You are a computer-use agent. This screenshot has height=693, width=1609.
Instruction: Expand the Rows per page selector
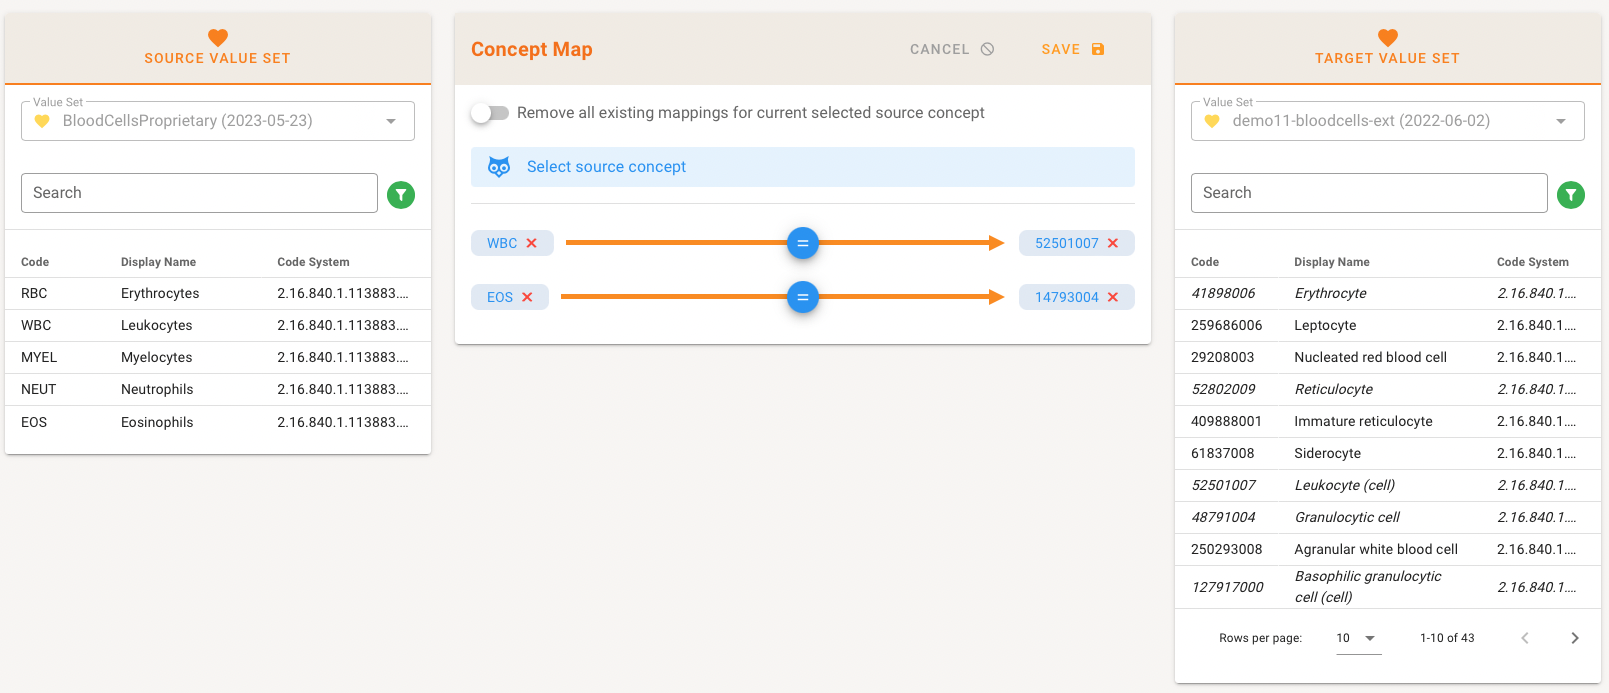coord(1358,638)
